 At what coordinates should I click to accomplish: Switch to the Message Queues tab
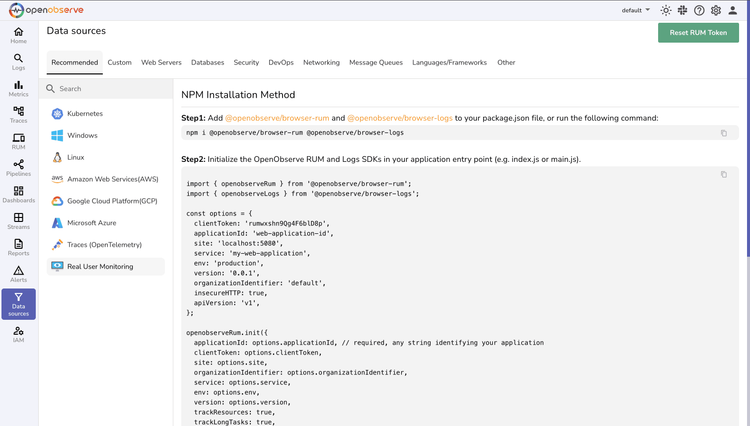coord(376,63)
